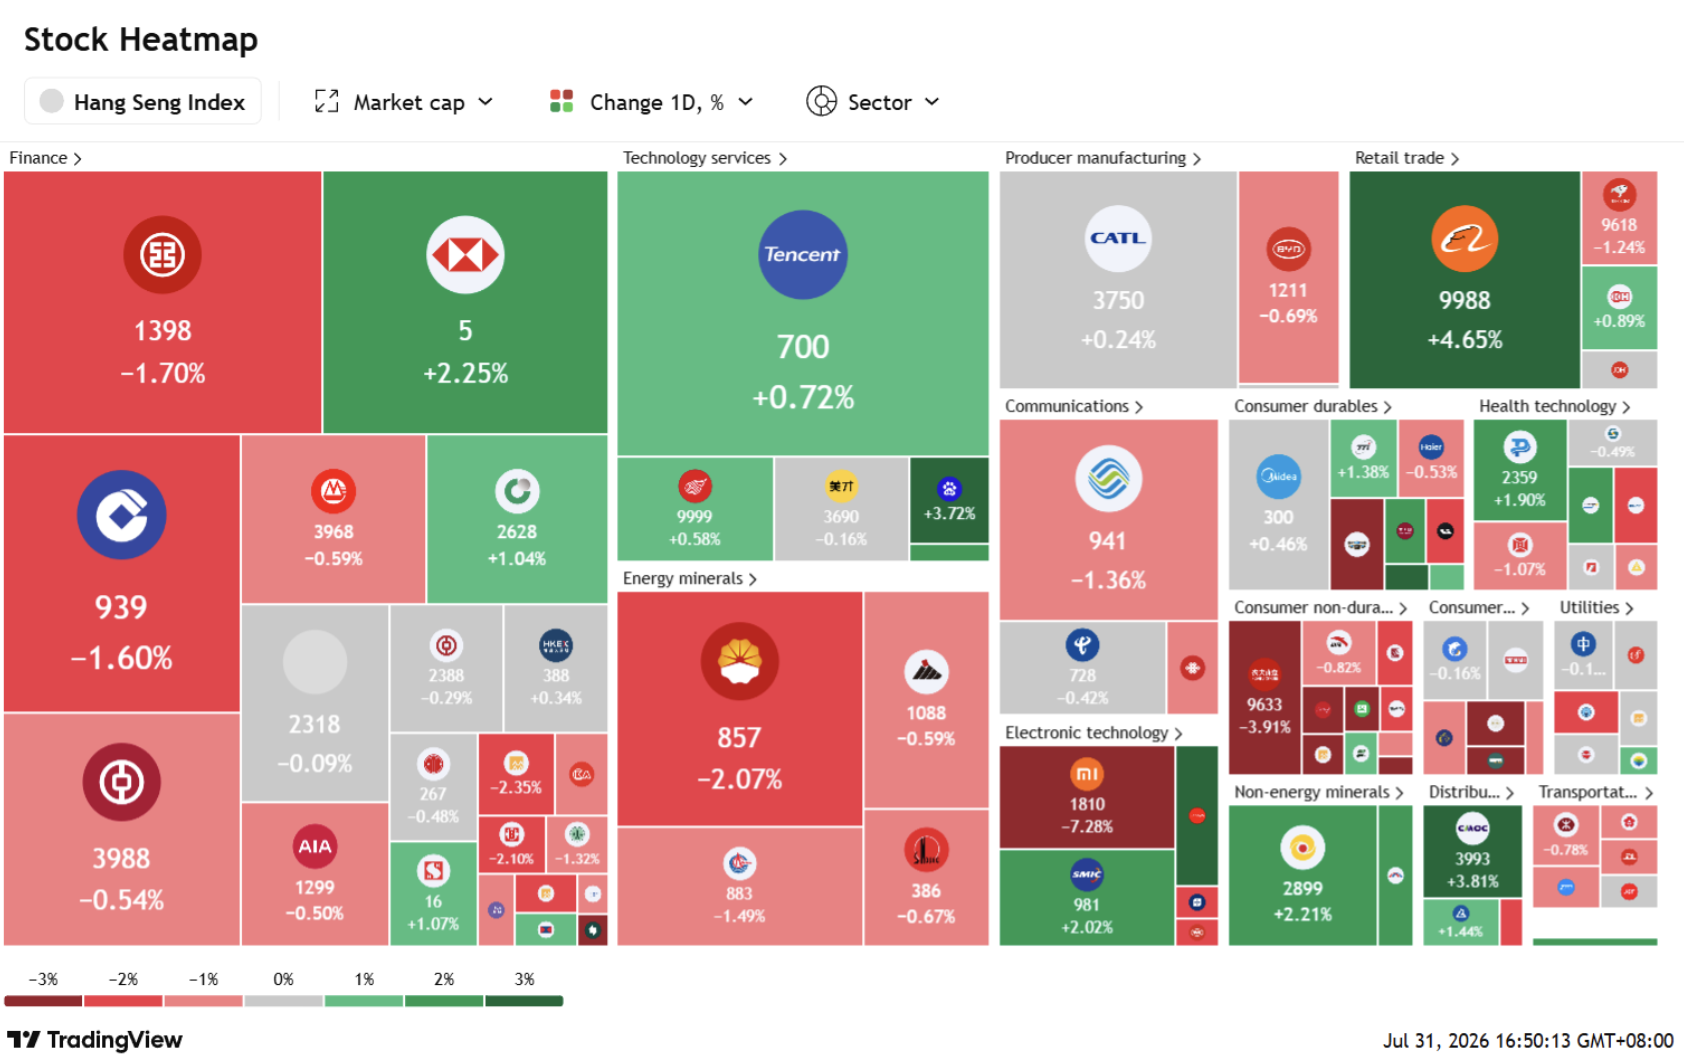Click the dark green 3% legend swatch

pos(524,1001)
